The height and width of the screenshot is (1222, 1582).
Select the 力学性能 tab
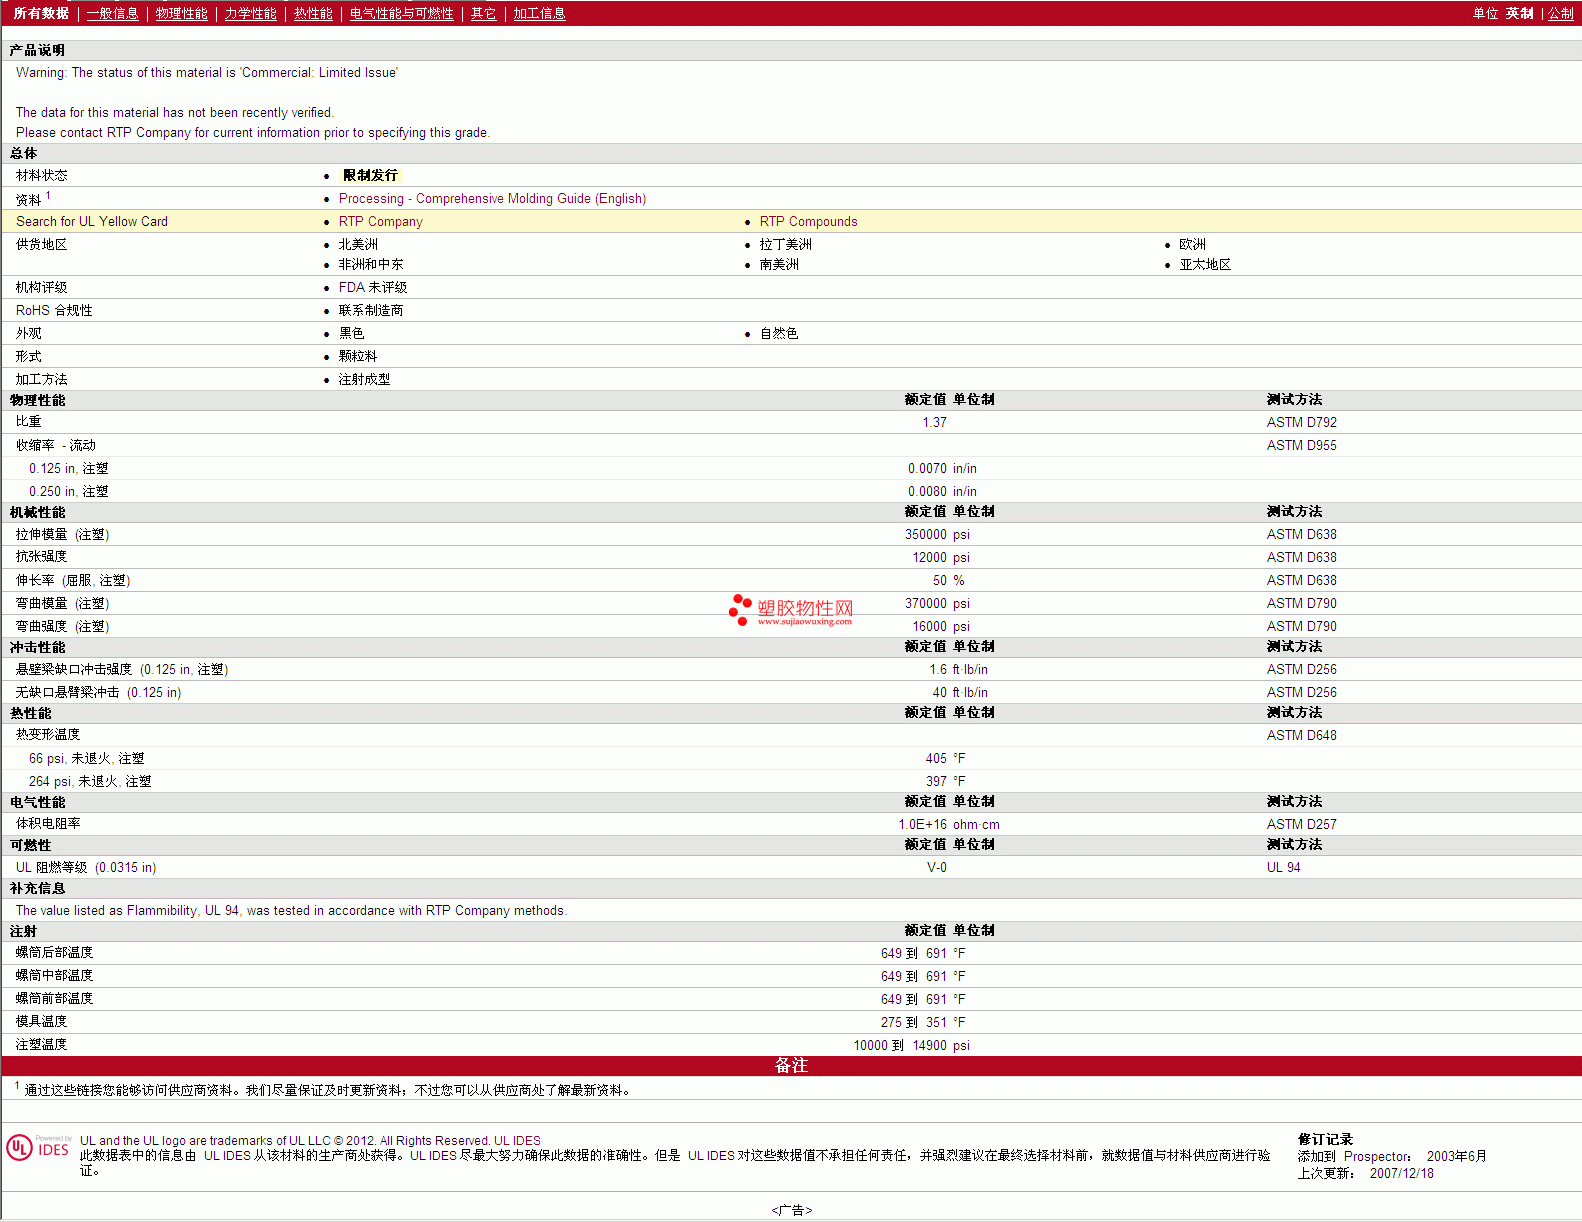point(250,13)
